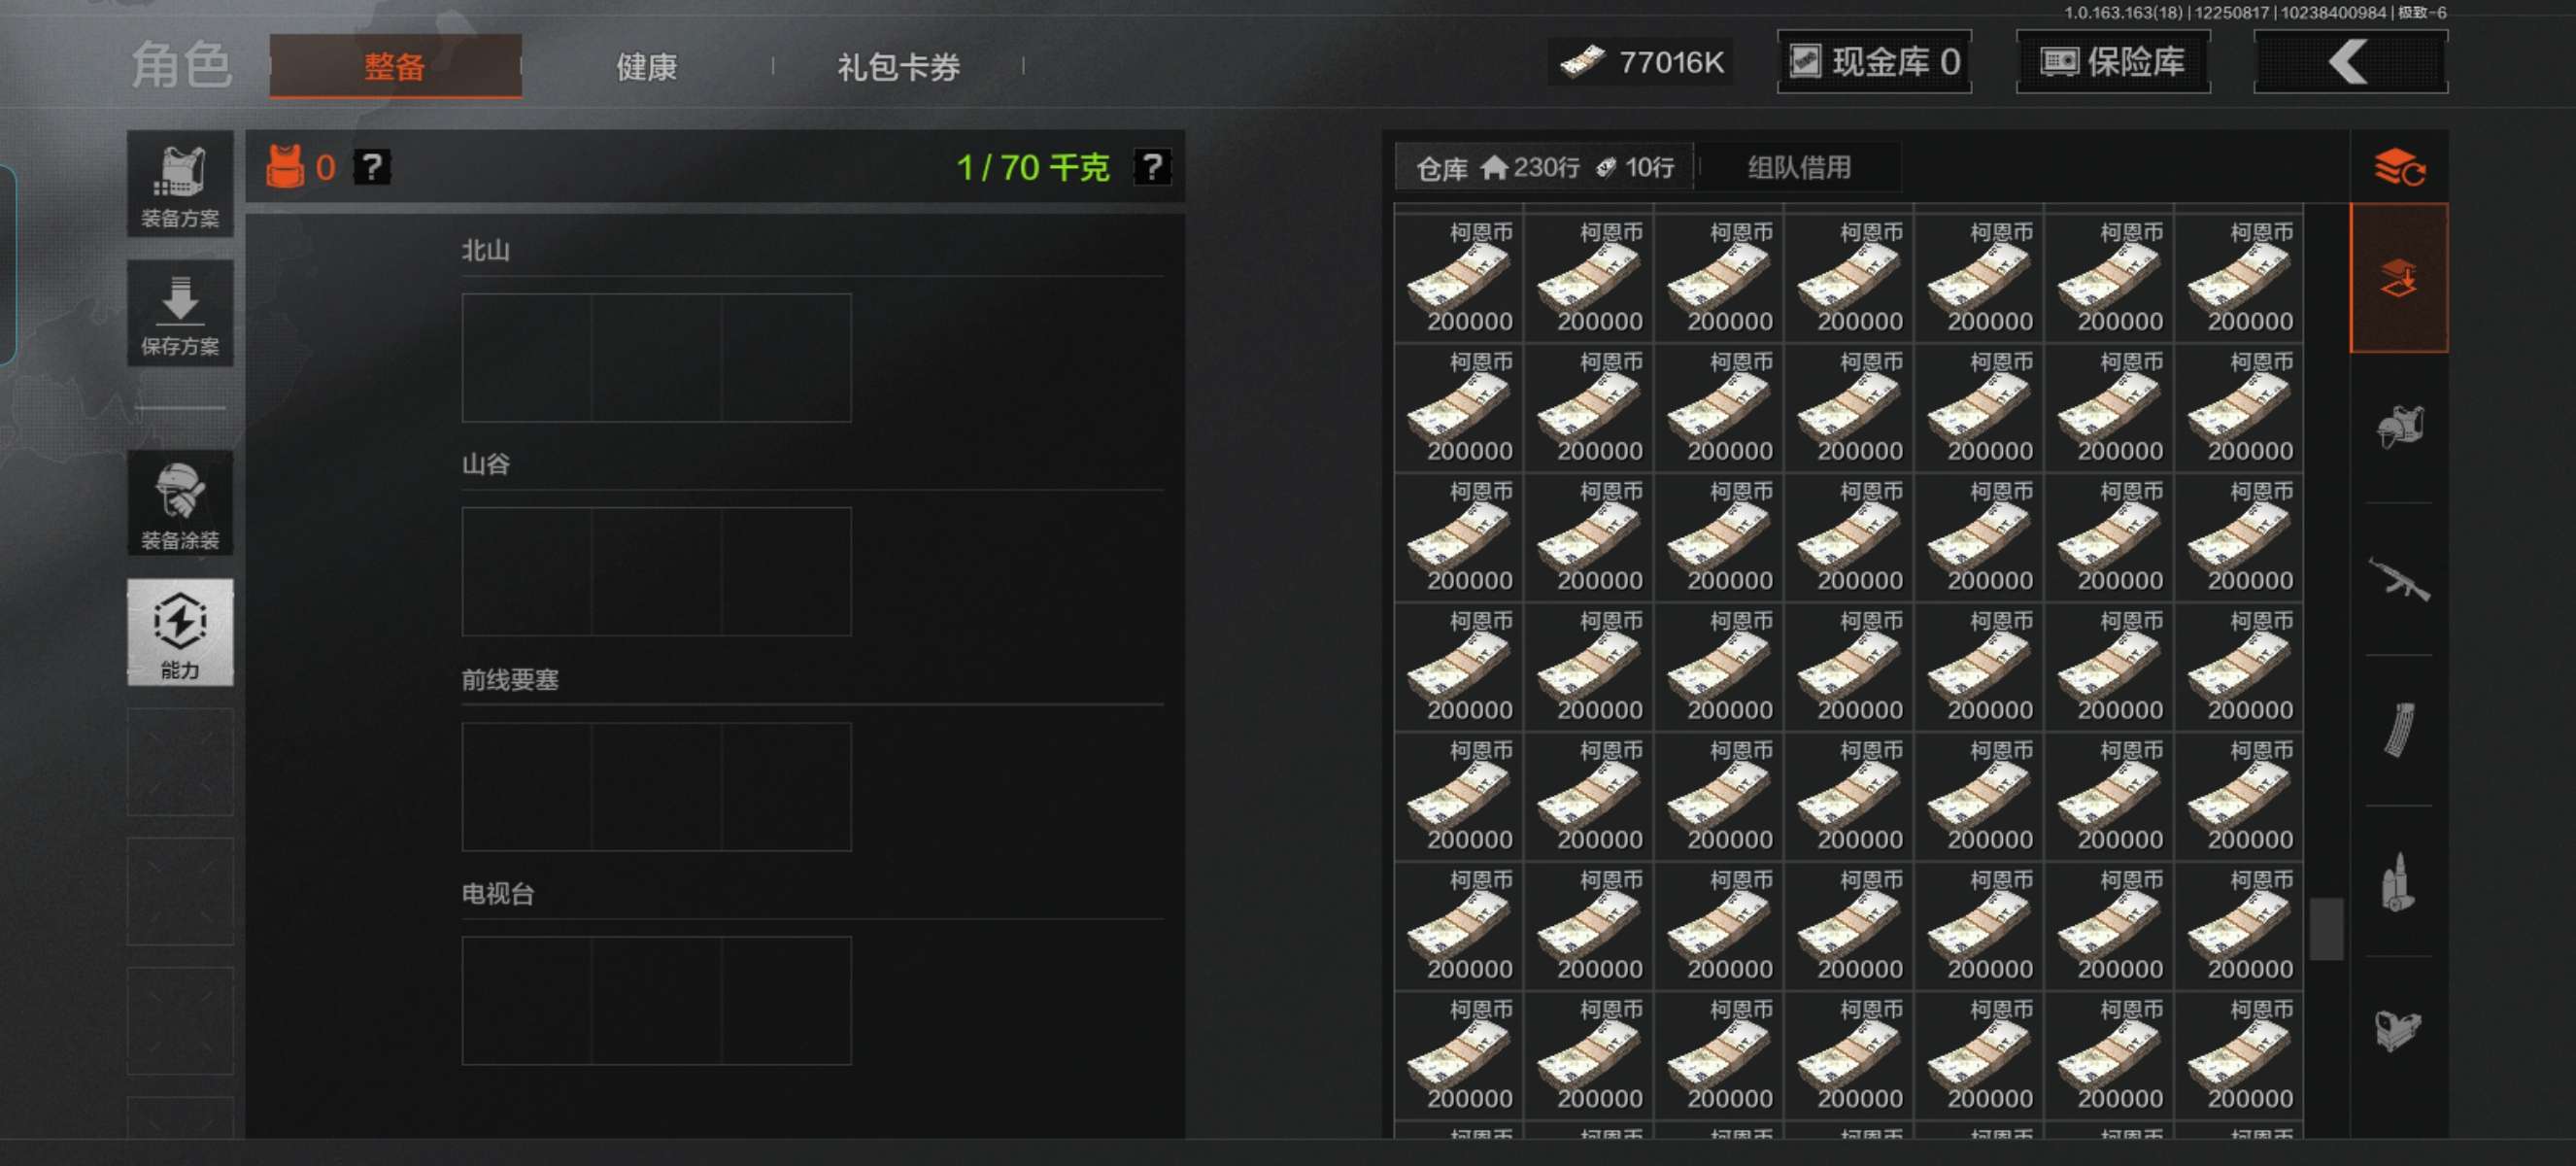Viewport: 2576px width, 1166px height.
Task: Filter warehouse by sight attachment icon
Action: (2398, 1030)
